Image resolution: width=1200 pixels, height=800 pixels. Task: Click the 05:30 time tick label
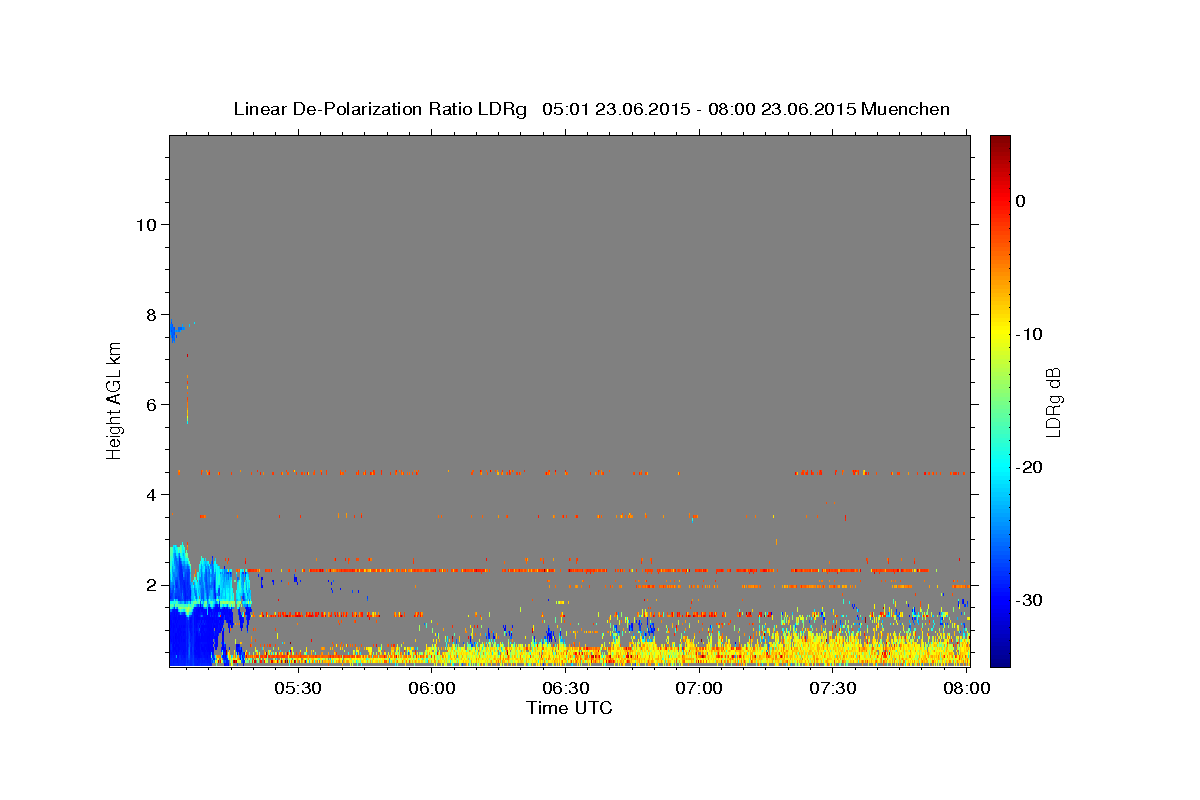[x=298, y=689]
